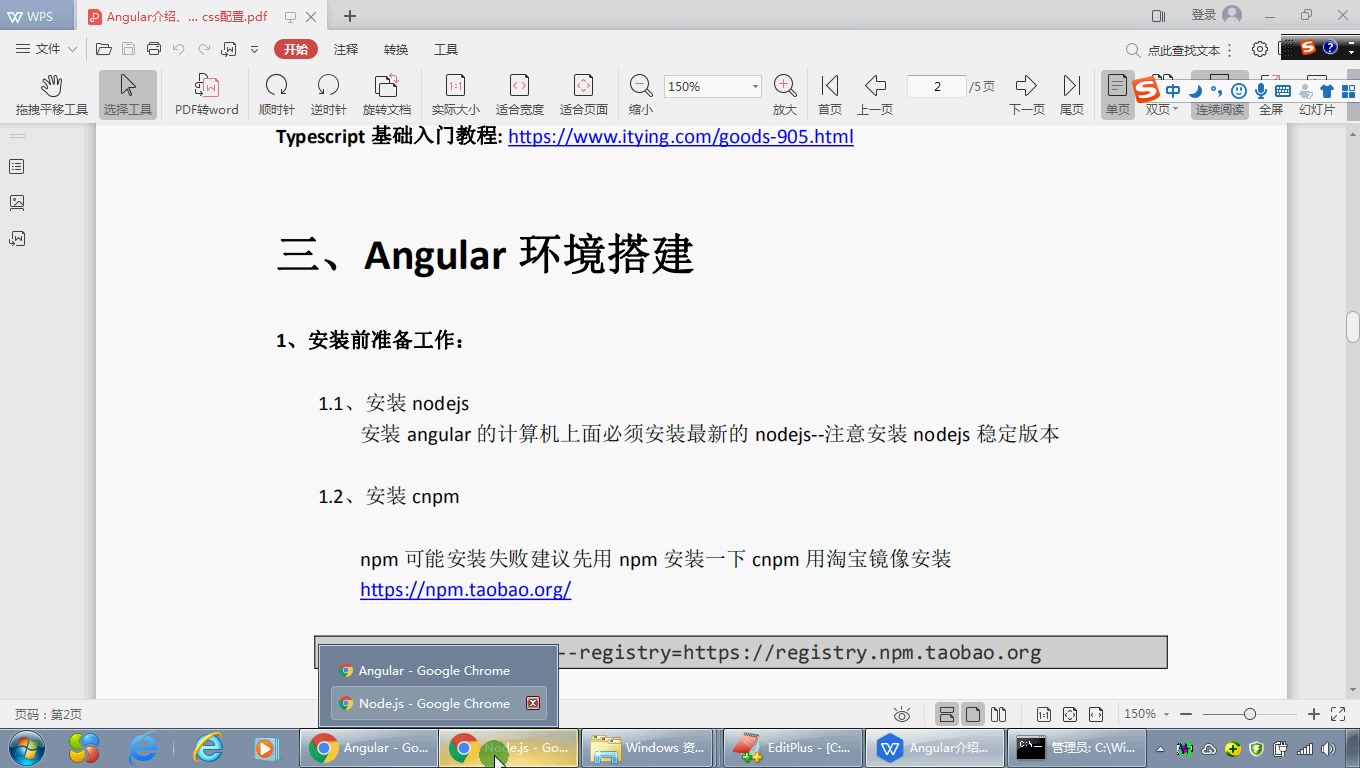
Task: Click status bar actual size icon
Action: tap(1044, 714)
